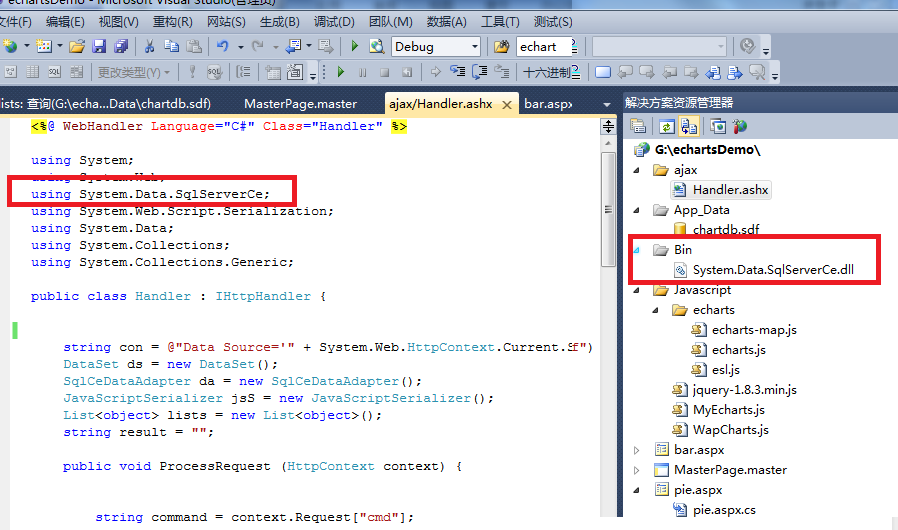Select jquery-1.8.3.min.js file
The width and height of the screenshot is (898, 530).
click(x=745, y=390)
